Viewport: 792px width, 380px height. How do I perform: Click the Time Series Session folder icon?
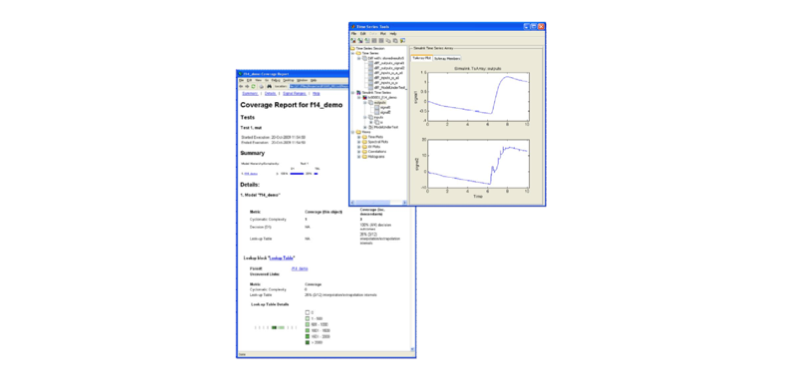point(353,49)
